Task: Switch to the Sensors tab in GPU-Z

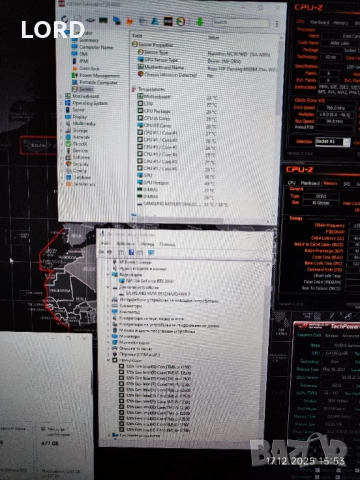Action: pyautogui.click(x=331, y=335)
